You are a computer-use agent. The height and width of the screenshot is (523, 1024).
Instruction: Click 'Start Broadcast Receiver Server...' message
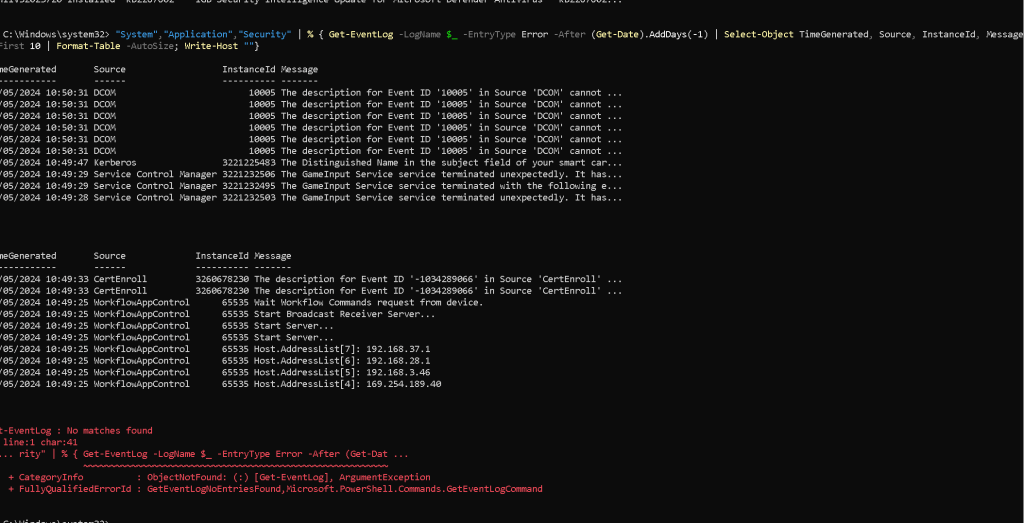click(344, 314)
